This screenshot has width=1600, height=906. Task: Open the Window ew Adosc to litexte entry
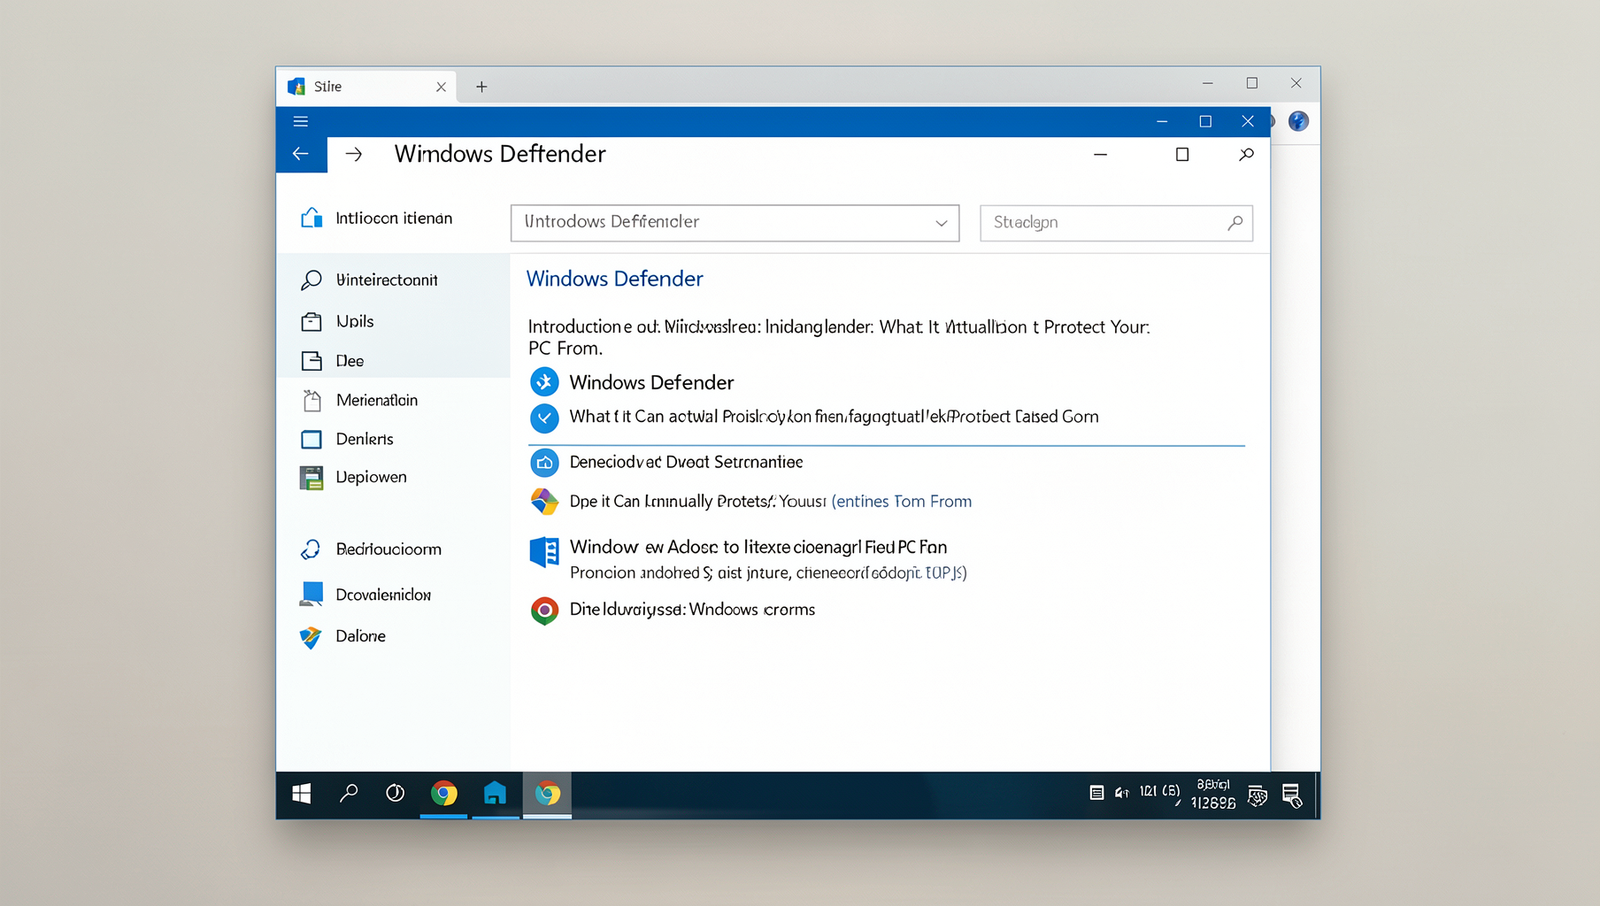[x=758, y=547]
